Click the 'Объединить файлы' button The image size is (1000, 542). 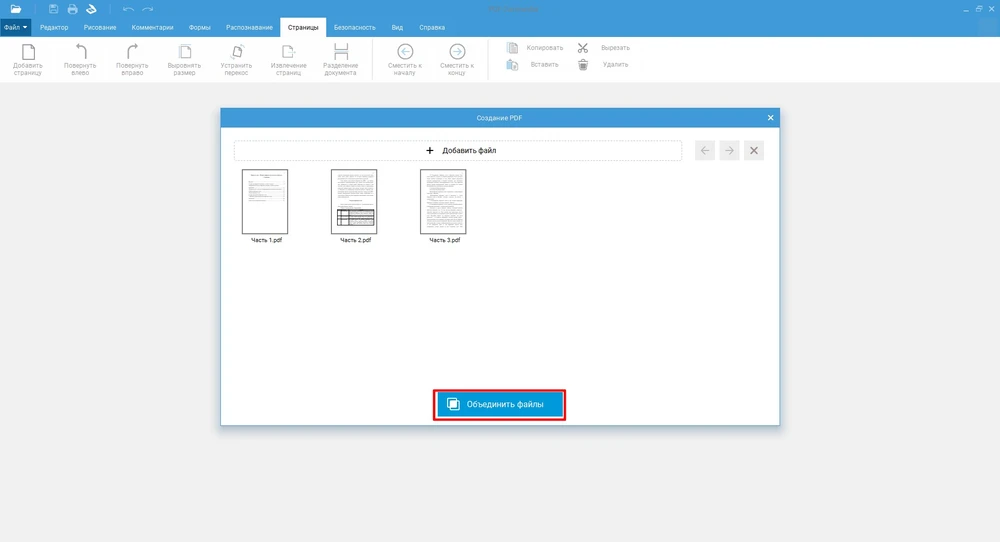pos(500,404)
